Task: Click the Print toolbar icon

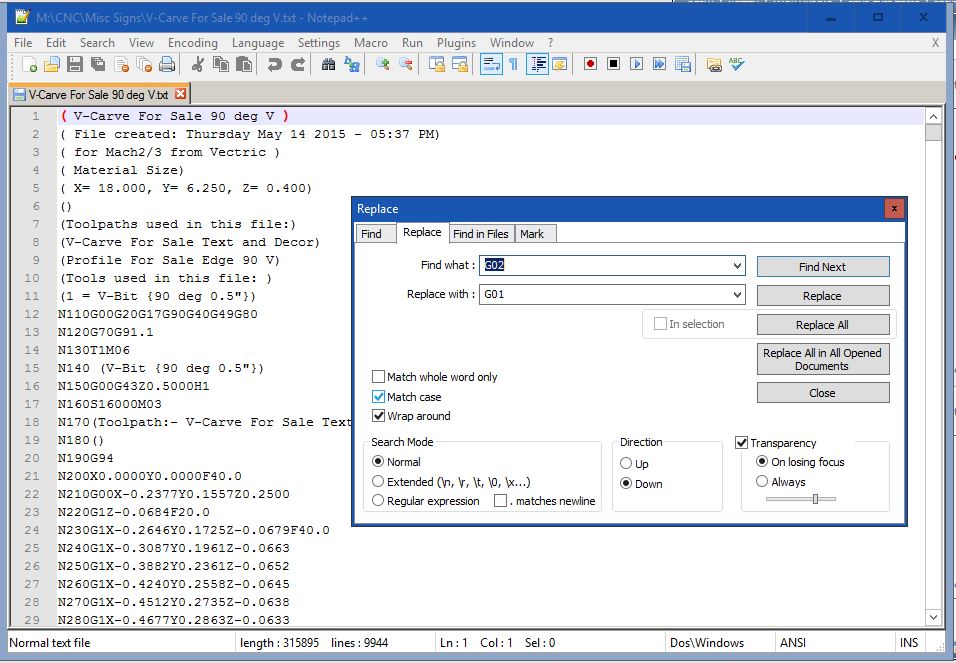Action: click(166, 64)
